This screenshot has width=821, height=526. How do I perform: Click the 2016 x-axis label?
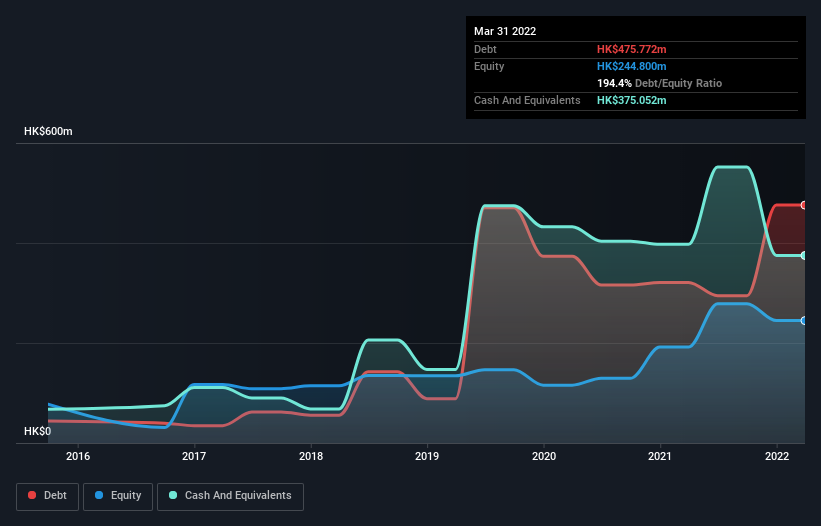[78, 456]
